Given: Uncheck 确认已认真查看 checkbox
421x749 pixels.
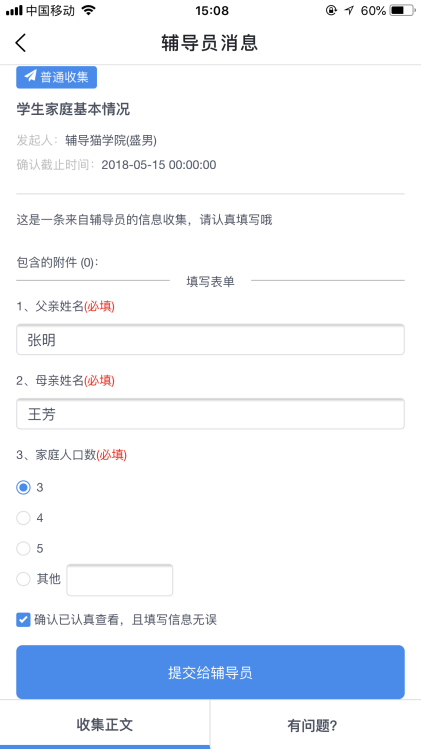Looking at the screenshot, I should [23, 620].
